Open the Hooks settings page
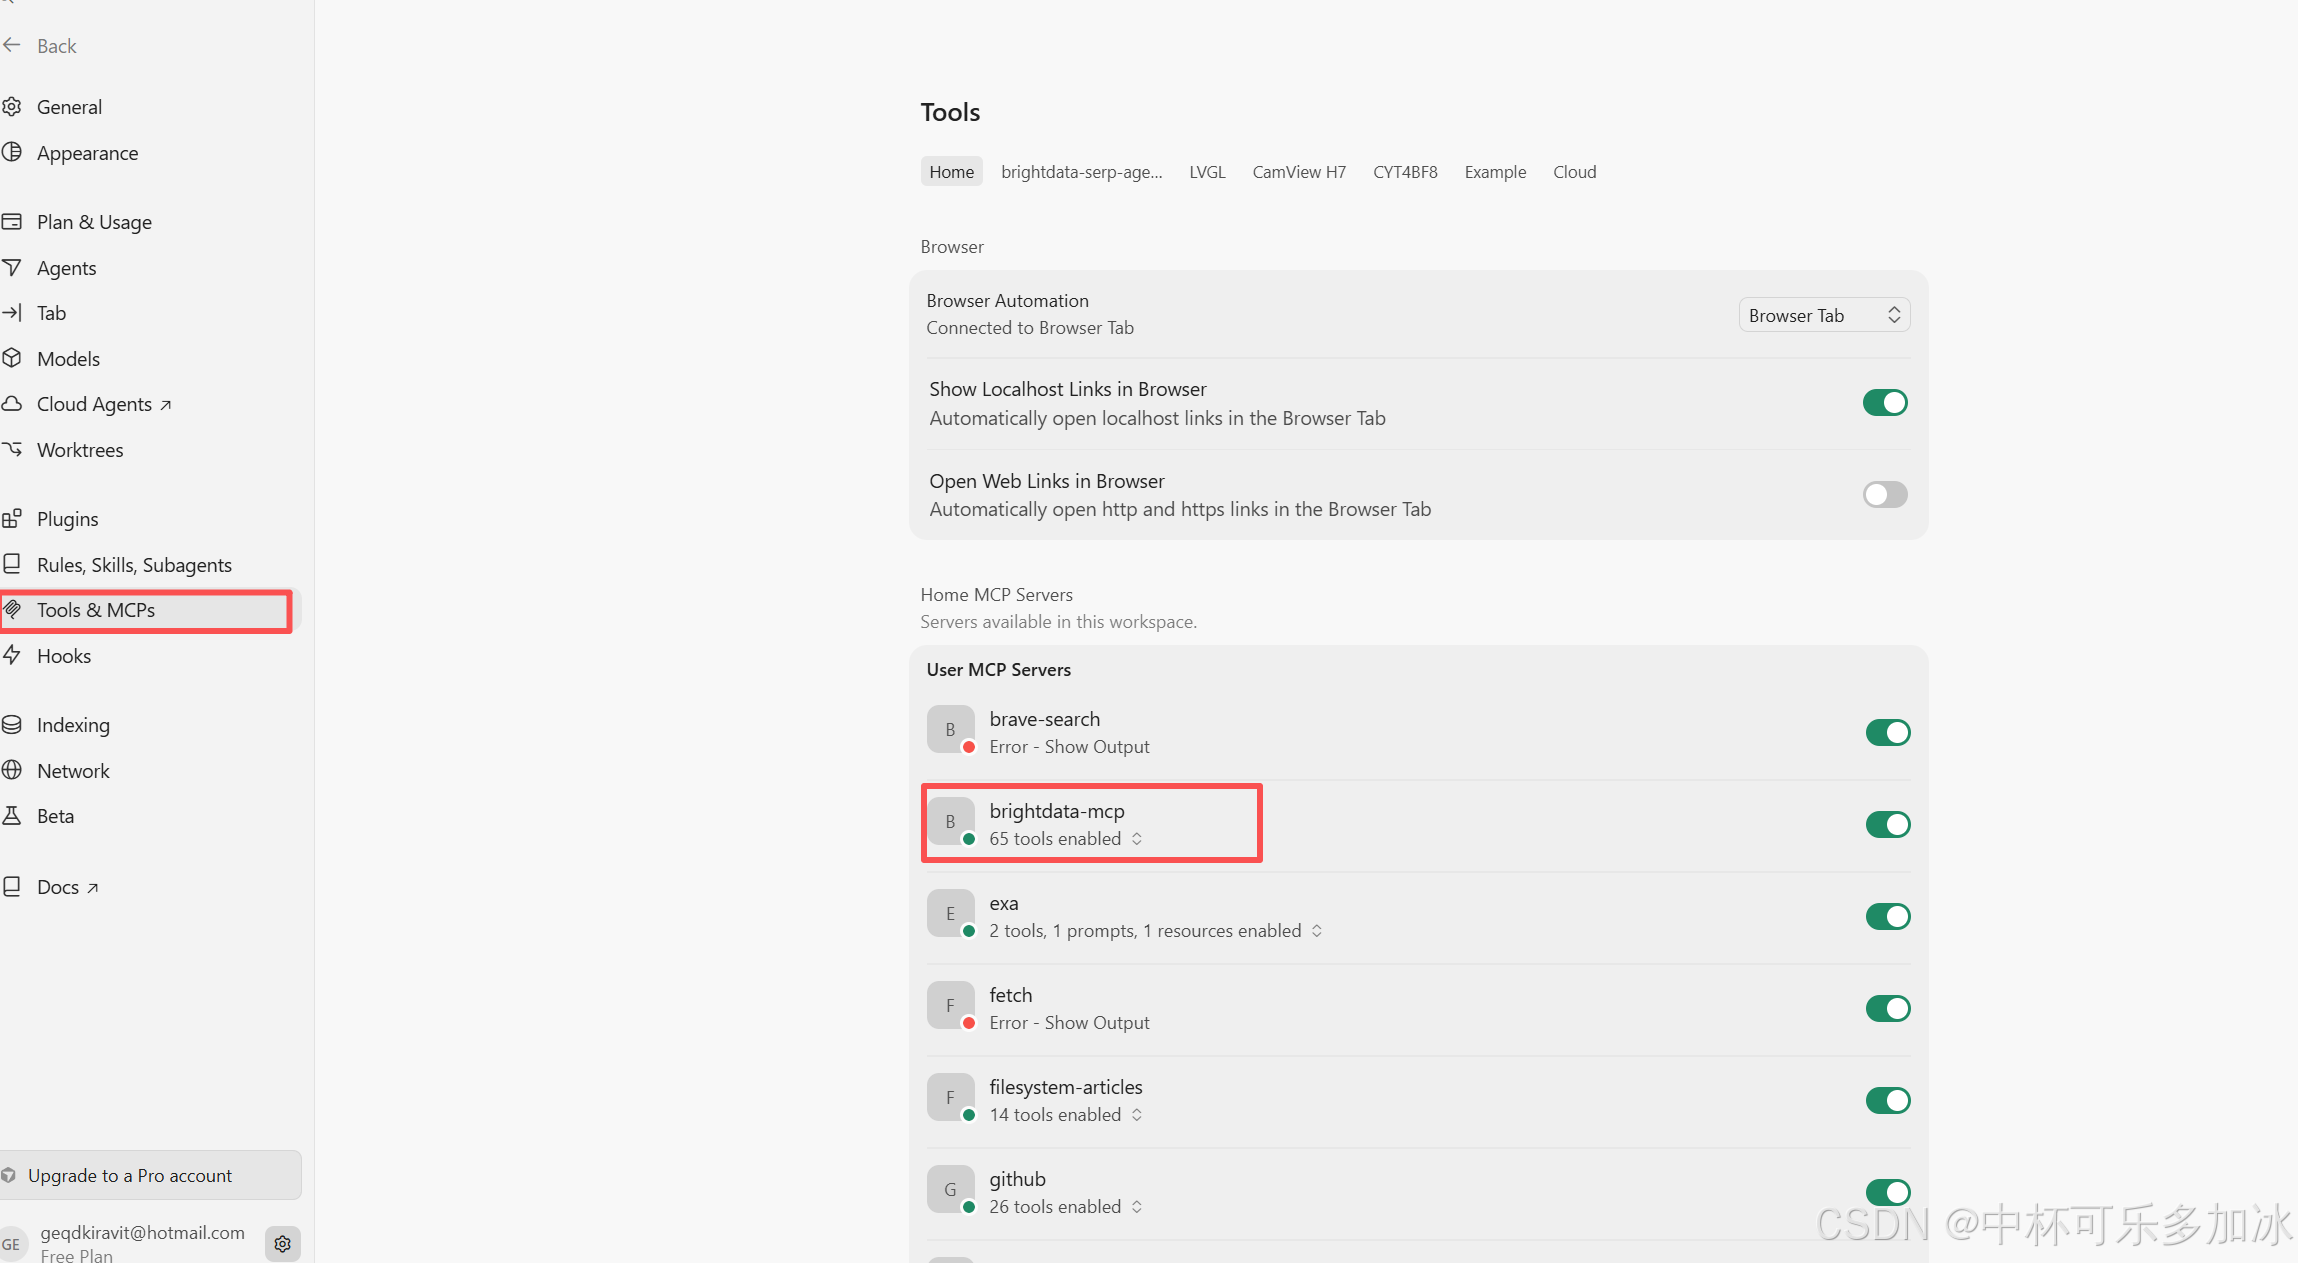Screen dimensions: 2298x1263 (64, 656)
